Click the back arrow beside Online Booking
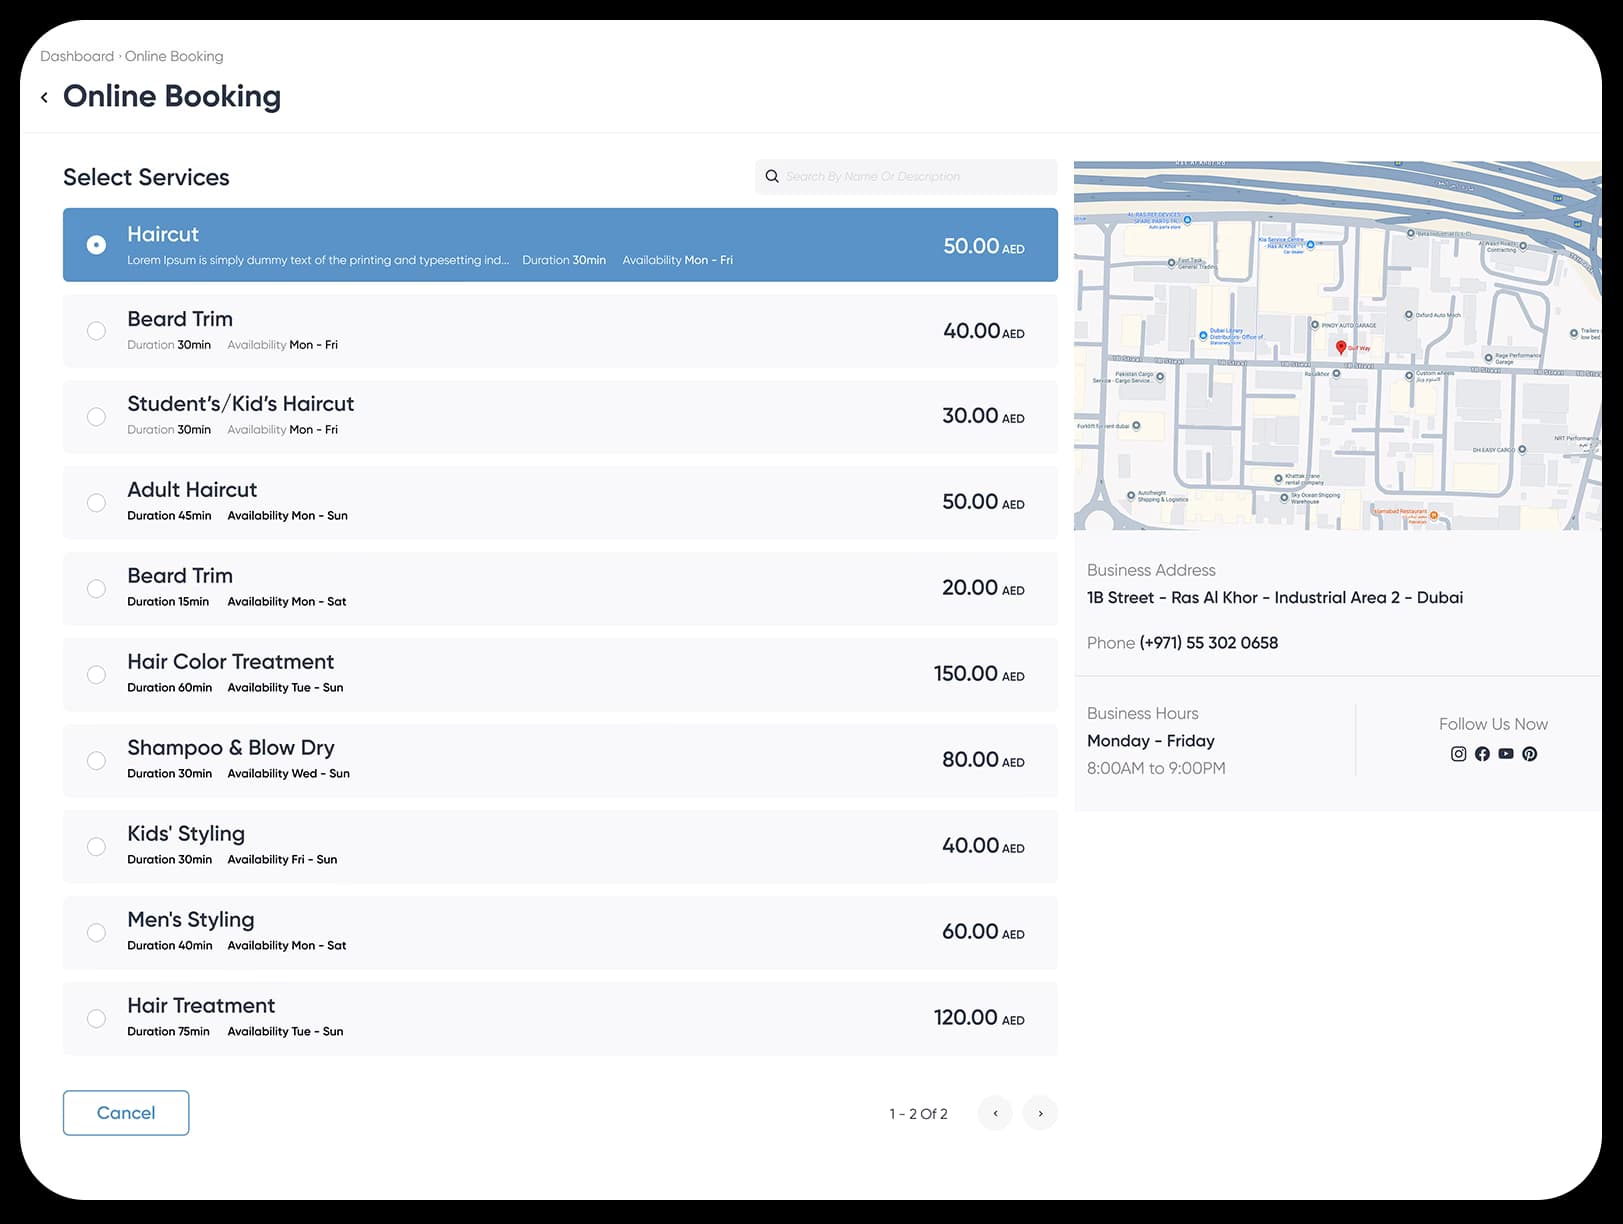1623x1224 pixels. [44, 97]
